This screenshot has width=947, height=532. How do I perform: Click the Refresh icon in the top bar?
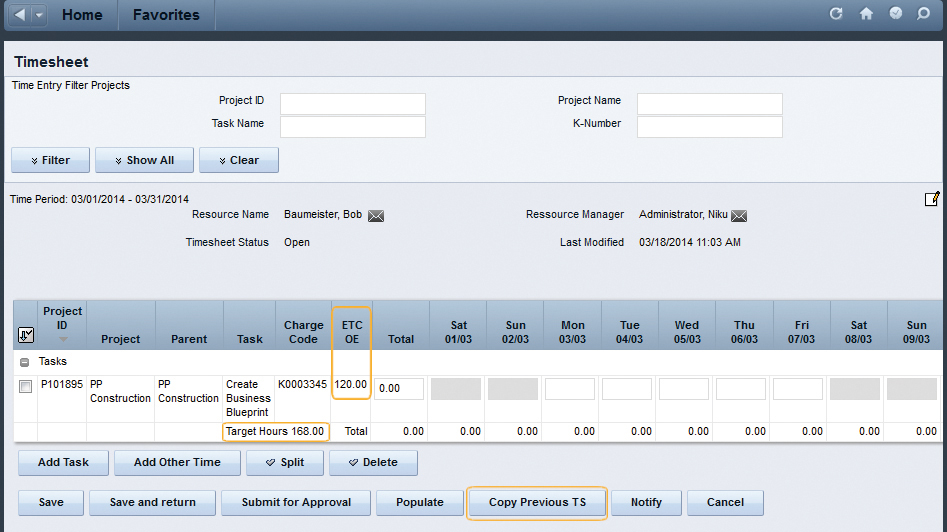[836, 14]
